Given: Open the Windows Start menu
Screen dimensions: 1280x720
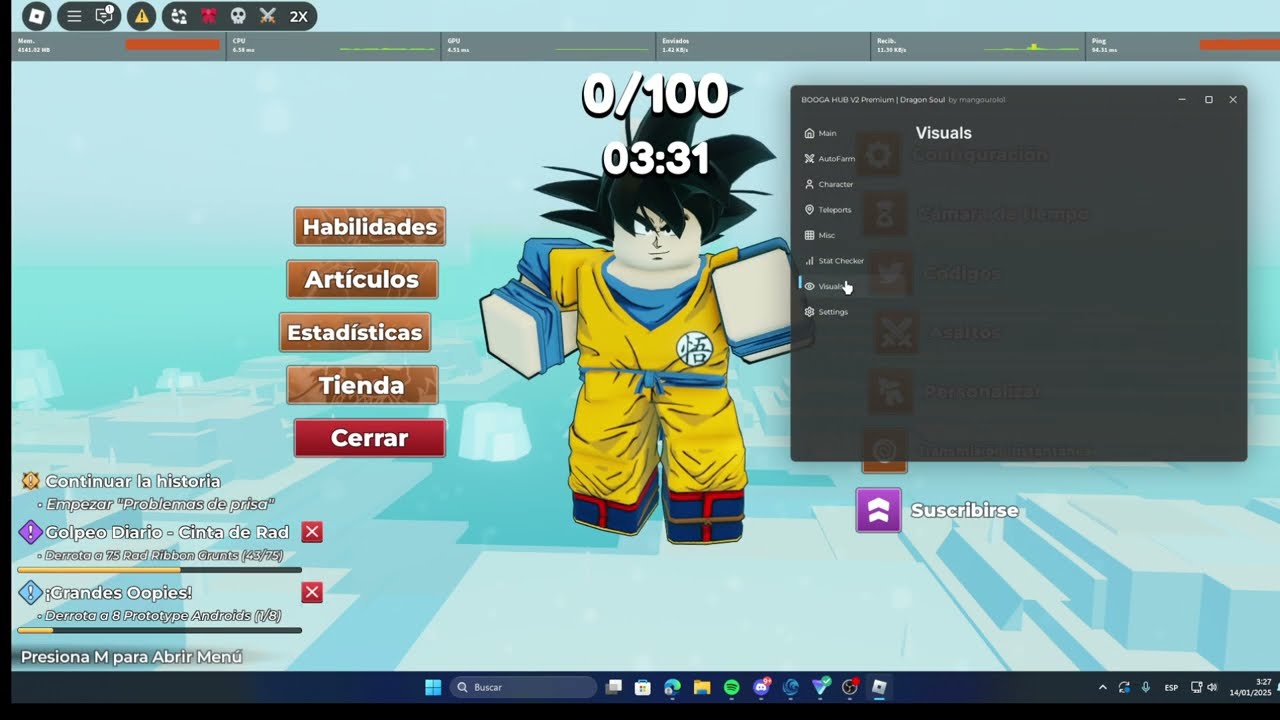Looking at the screenshot, I should pos(433,687).
